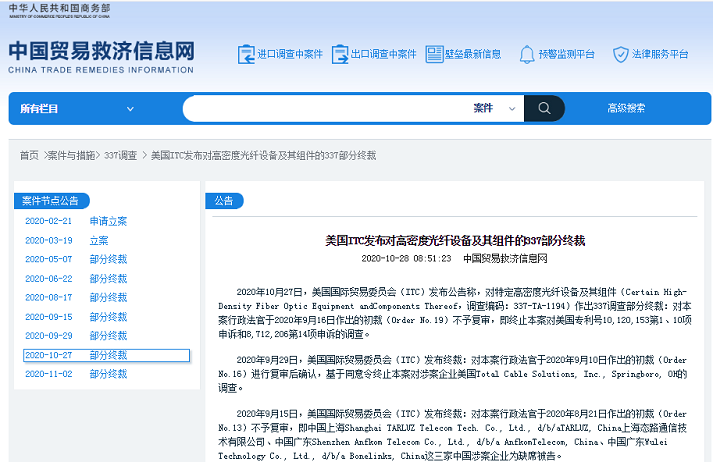The height and width of the screenshot is (462, 713).
Task: Open the 2020-09-29 部分终裁 entry
Action: tap(76, 336)
